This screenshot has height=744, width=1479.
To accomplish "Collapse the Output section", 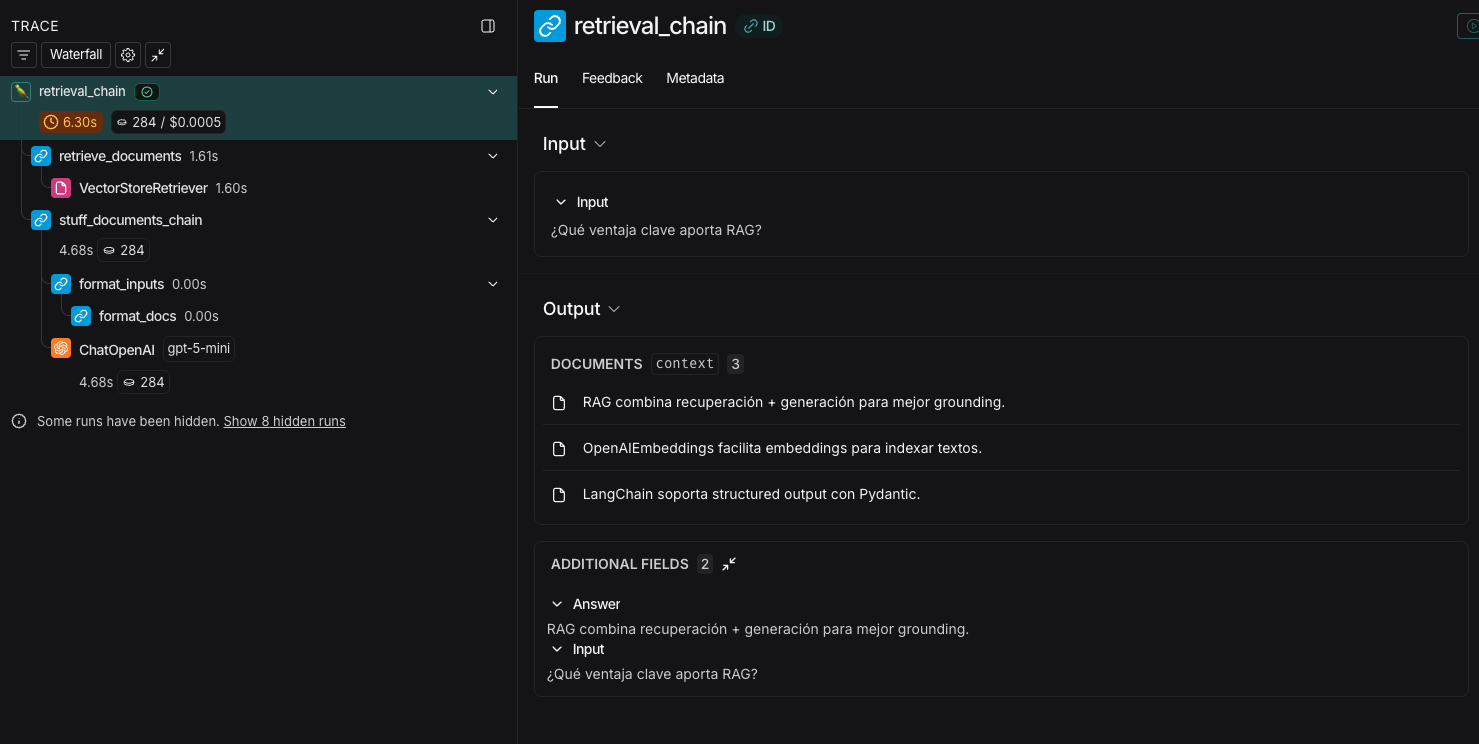I will click(x=614, y=309).
